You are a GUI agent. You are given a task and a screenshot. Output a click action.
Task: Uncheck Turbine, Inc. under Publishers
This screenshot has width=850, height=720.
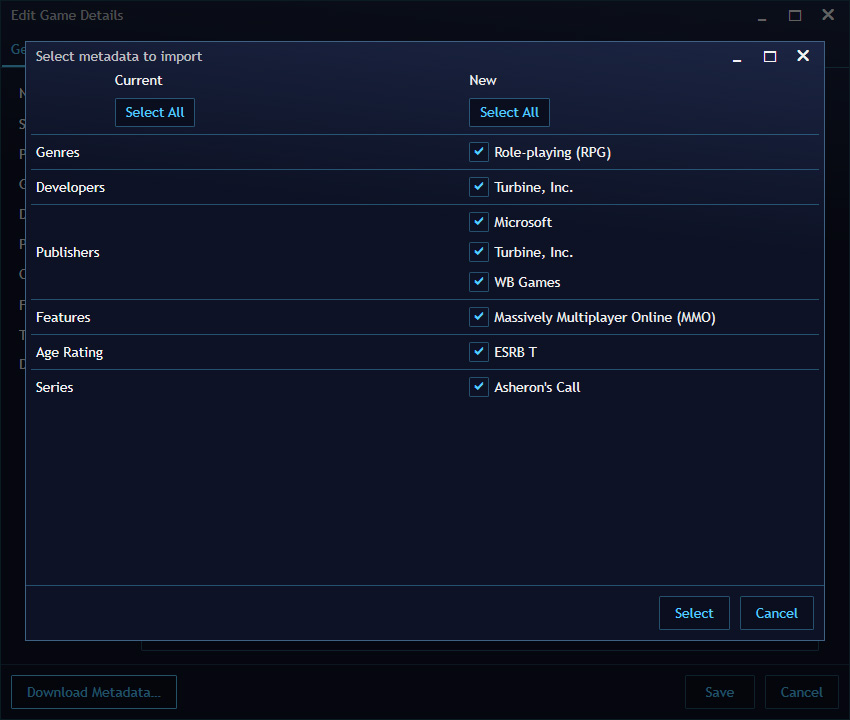point(478,251)
